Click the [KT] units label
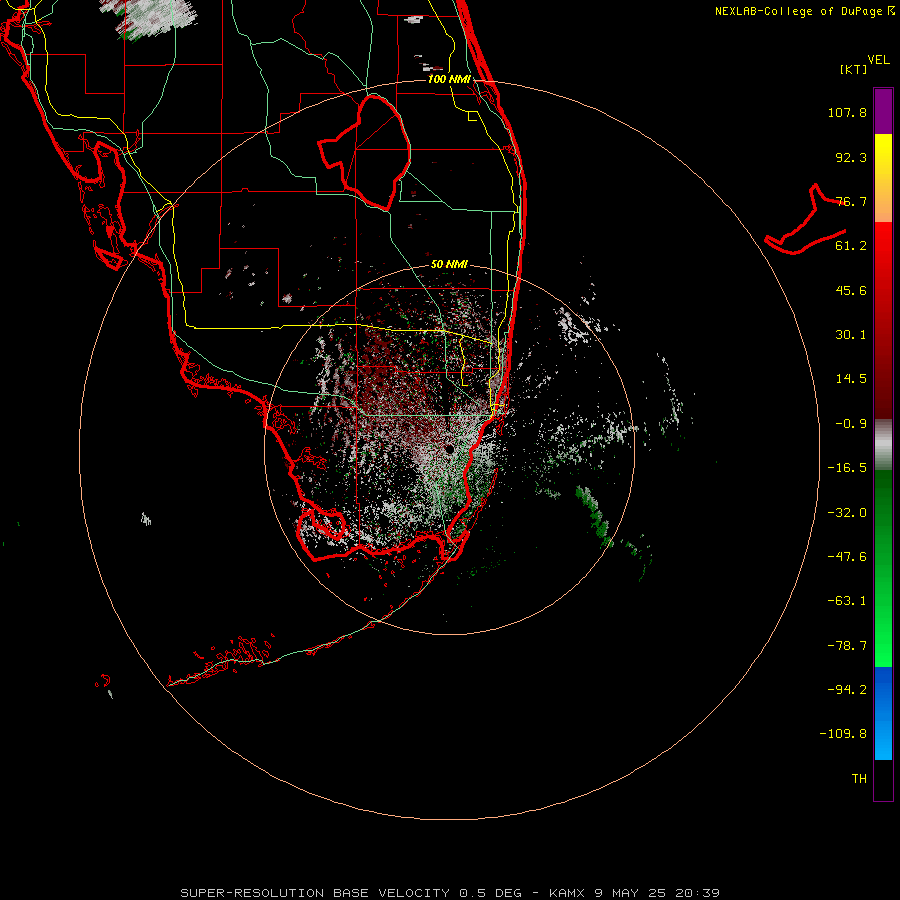Screen dimensions: 900x900 point(853,69)
